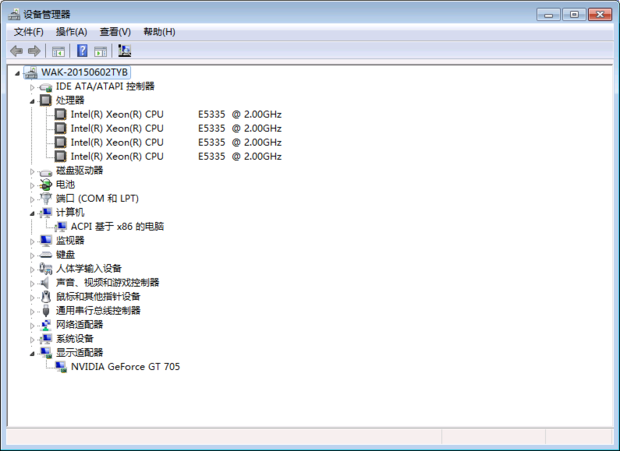Select the NVIDIA GeForce GT 705 device
This screenshot has height=451, width=620.
(x=125, y=367)
